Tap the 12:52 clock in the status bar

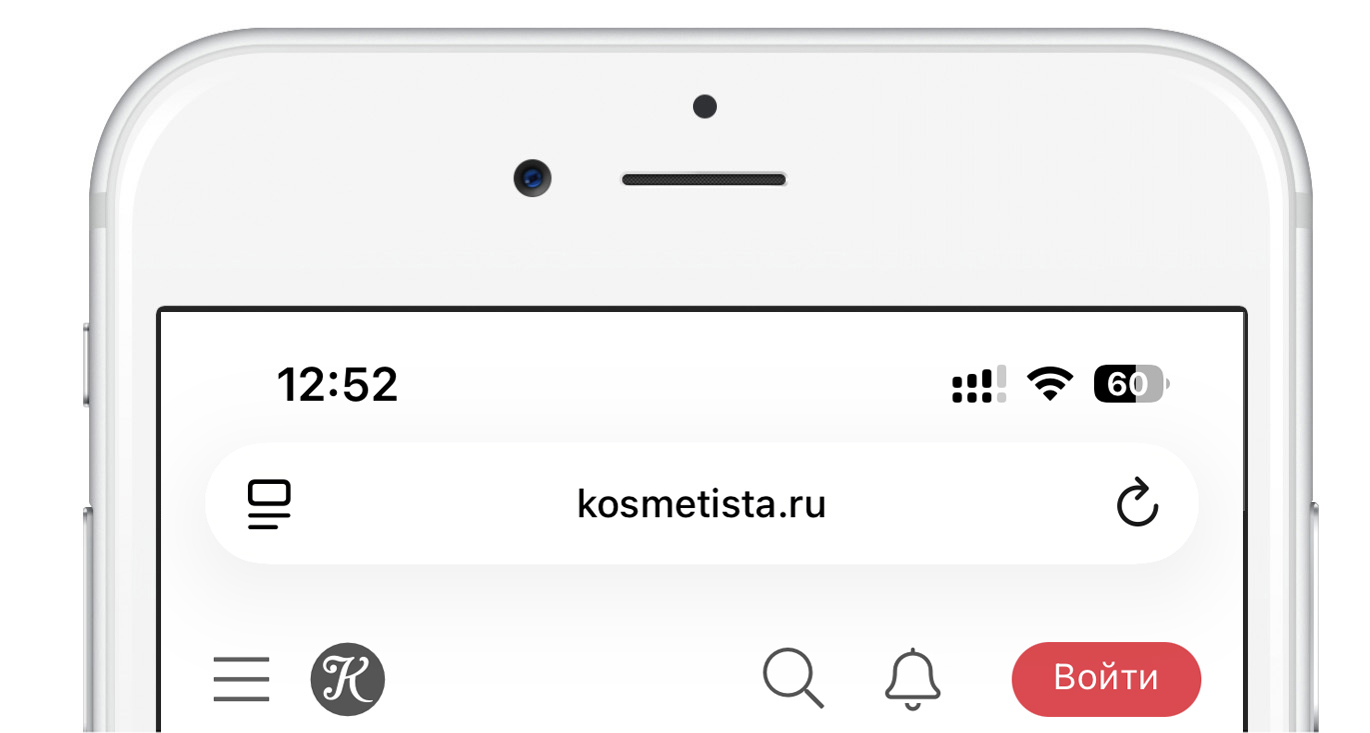[x=337, y=385]
